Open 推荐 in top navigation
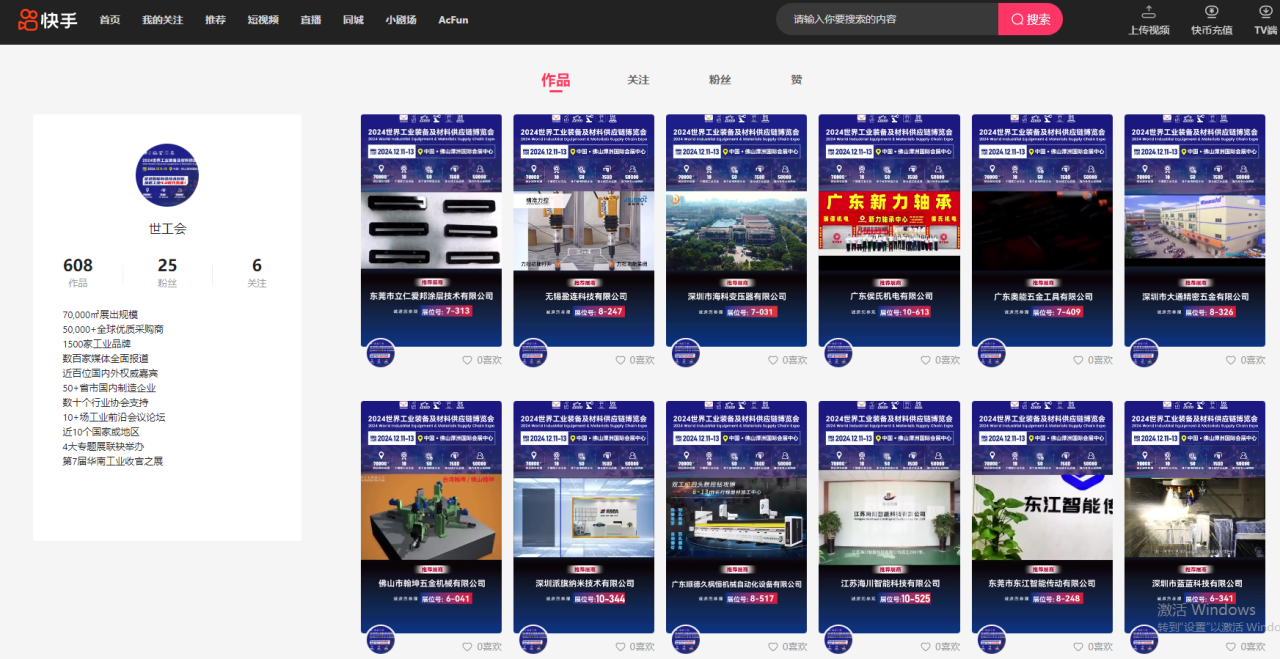 pyautogui.click(x=215, y=20)
